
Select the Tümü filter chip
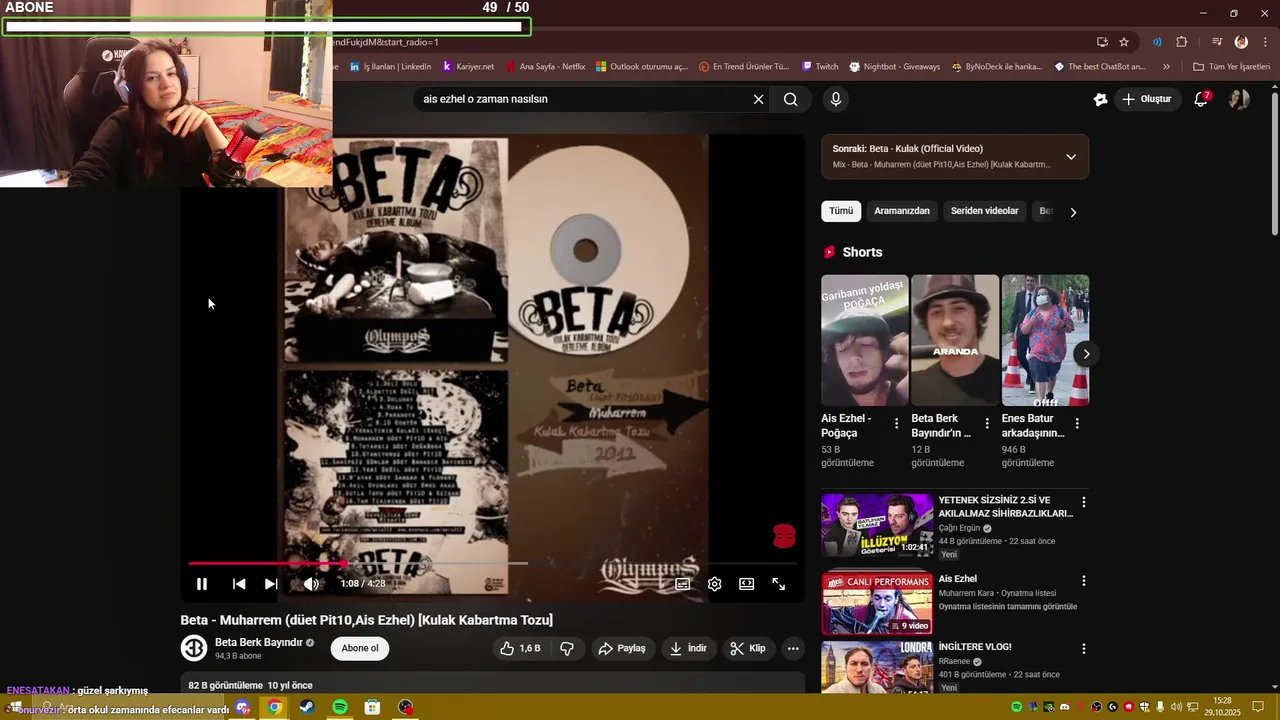coord(841,211)
